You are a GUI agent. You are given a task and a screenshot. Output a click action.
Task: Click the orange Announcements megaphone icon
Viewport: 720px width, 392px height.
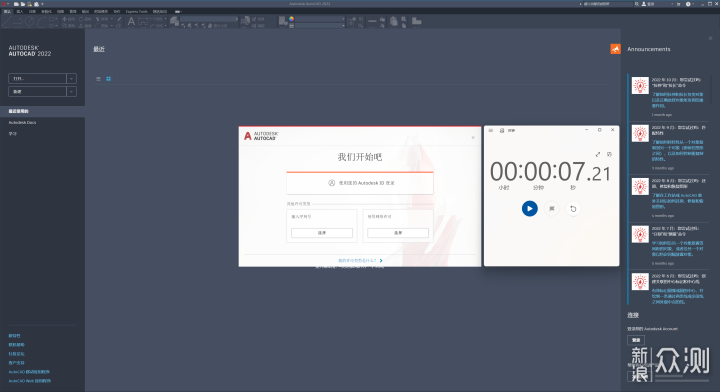(615, 49)
